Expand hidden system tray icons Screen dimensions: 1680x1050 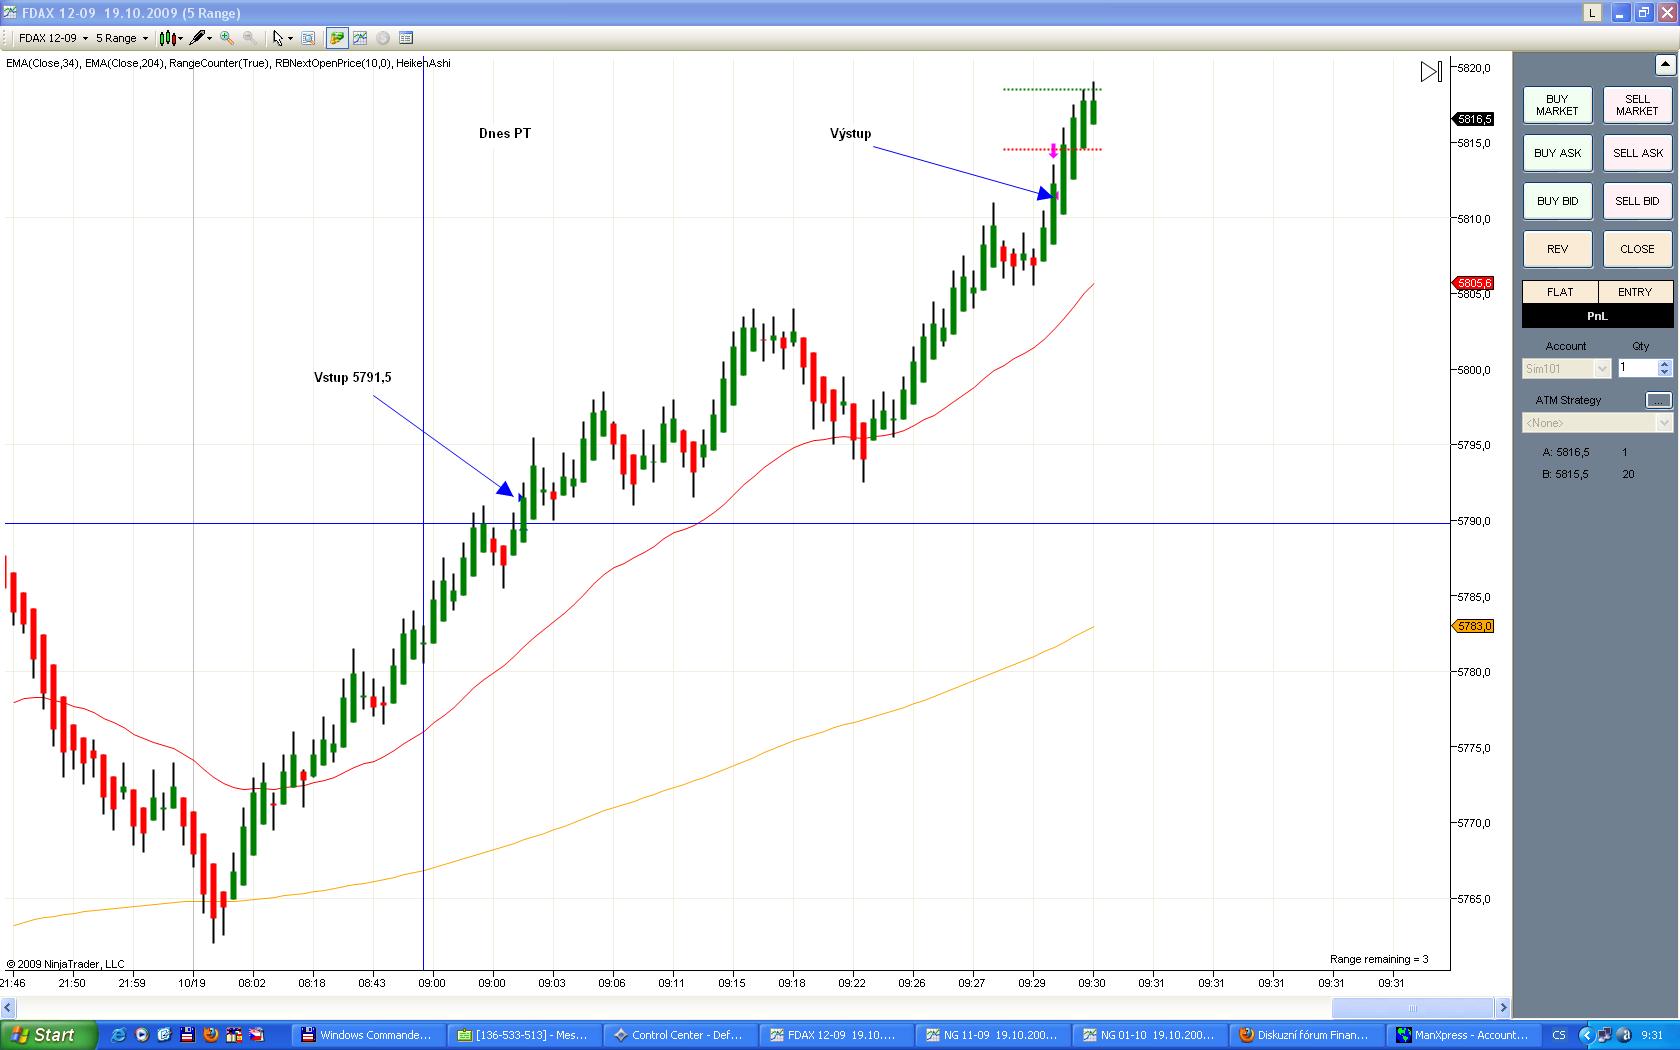coord(1587,1035)
